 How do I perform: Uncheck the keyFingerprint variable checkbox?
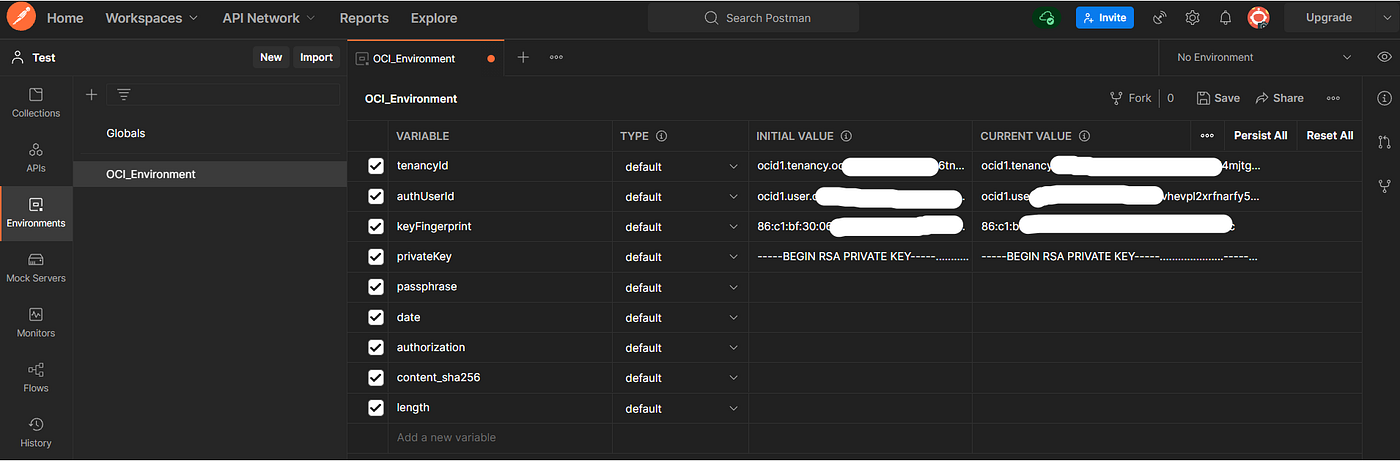[376, 226]
